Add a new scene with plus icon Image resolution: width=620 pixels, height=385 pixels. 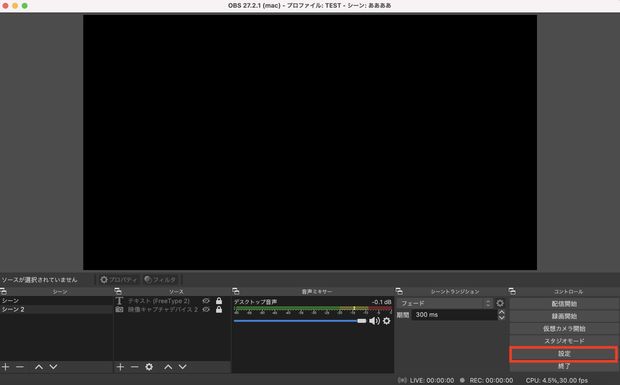(6, 367)
